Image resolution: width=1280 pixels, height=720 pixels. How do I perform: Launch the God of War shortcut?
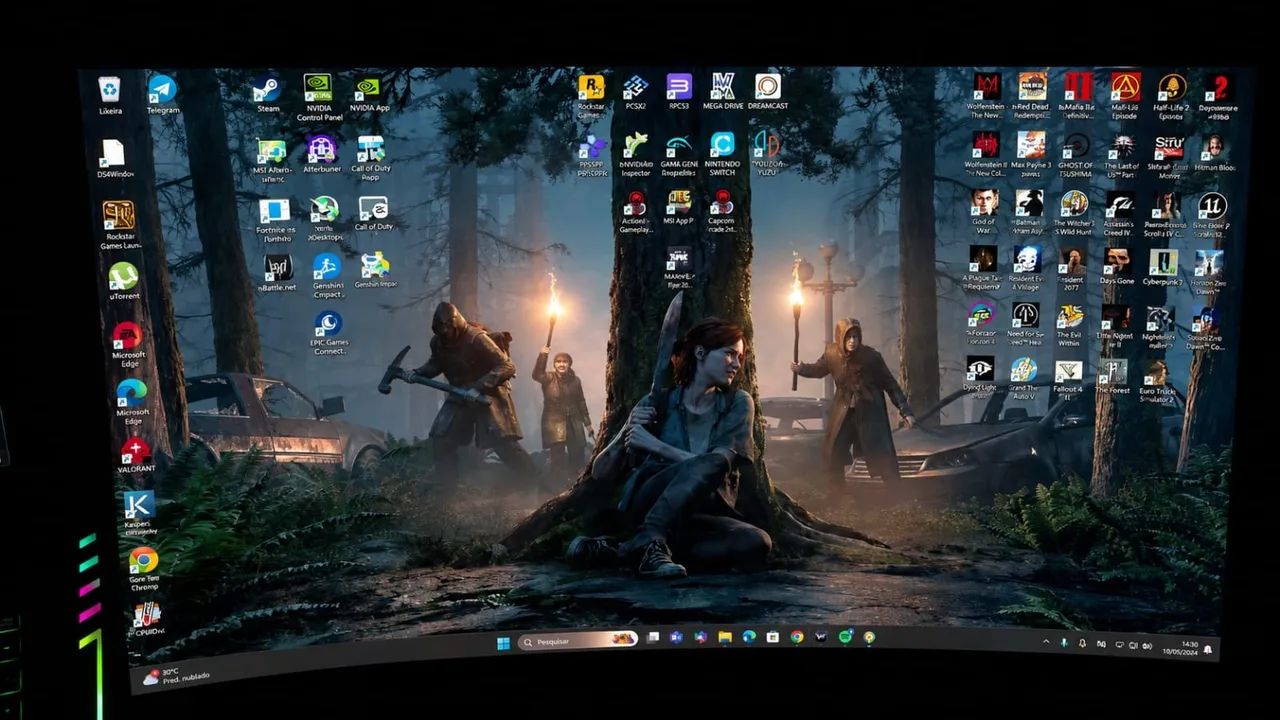pyautogui.click(x=984, y=211)
